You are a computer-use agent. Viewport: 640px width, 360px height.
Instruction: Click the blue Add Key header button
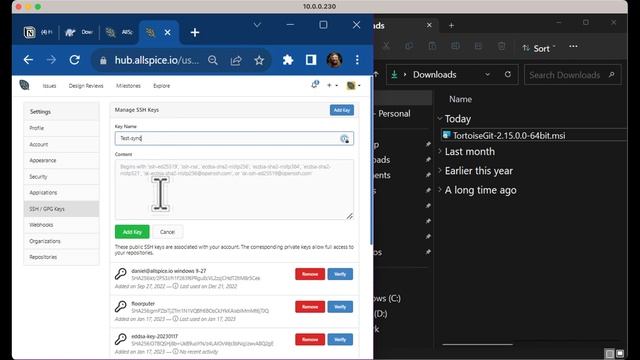(342, 110)
